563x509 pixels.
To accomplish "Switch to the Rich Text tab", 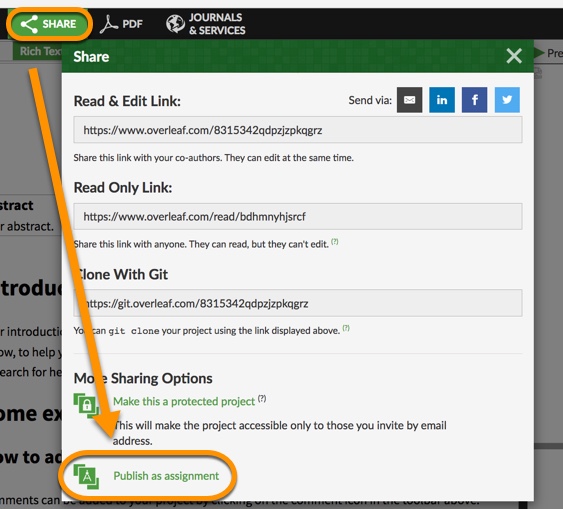I will tap(38, 52).
